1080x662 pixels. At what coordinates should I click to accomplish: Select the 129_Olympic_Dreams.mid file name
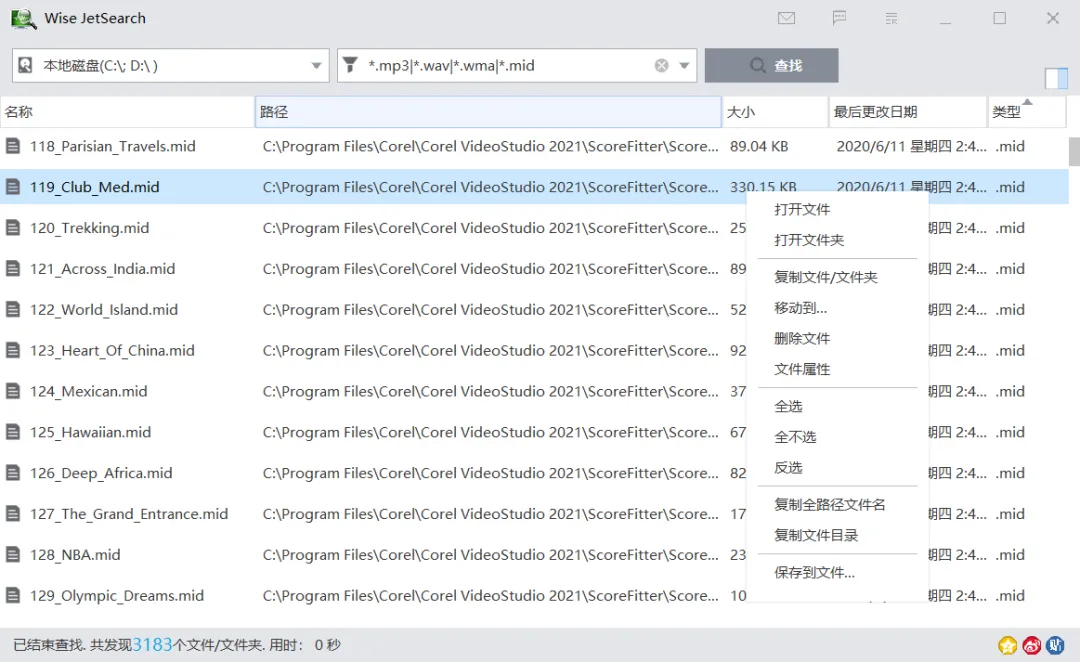point(116,596)
